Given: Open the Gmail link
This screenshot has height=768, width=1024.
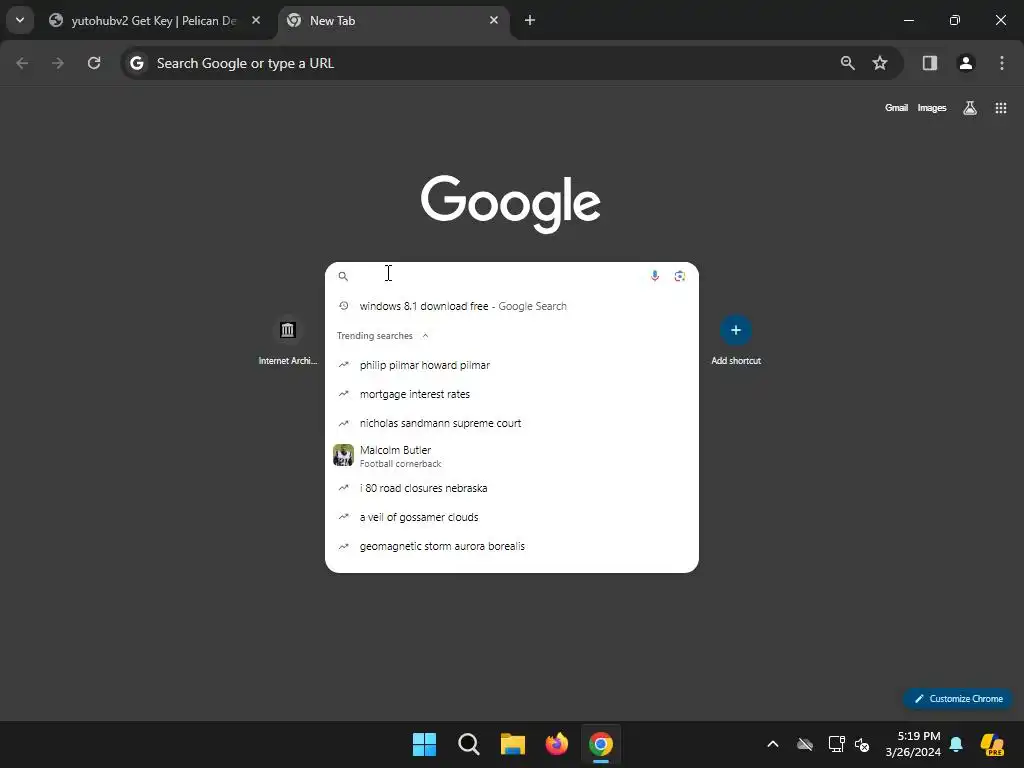Looking at the screenshot, I should pyautogui.click(x=896, y=108).
